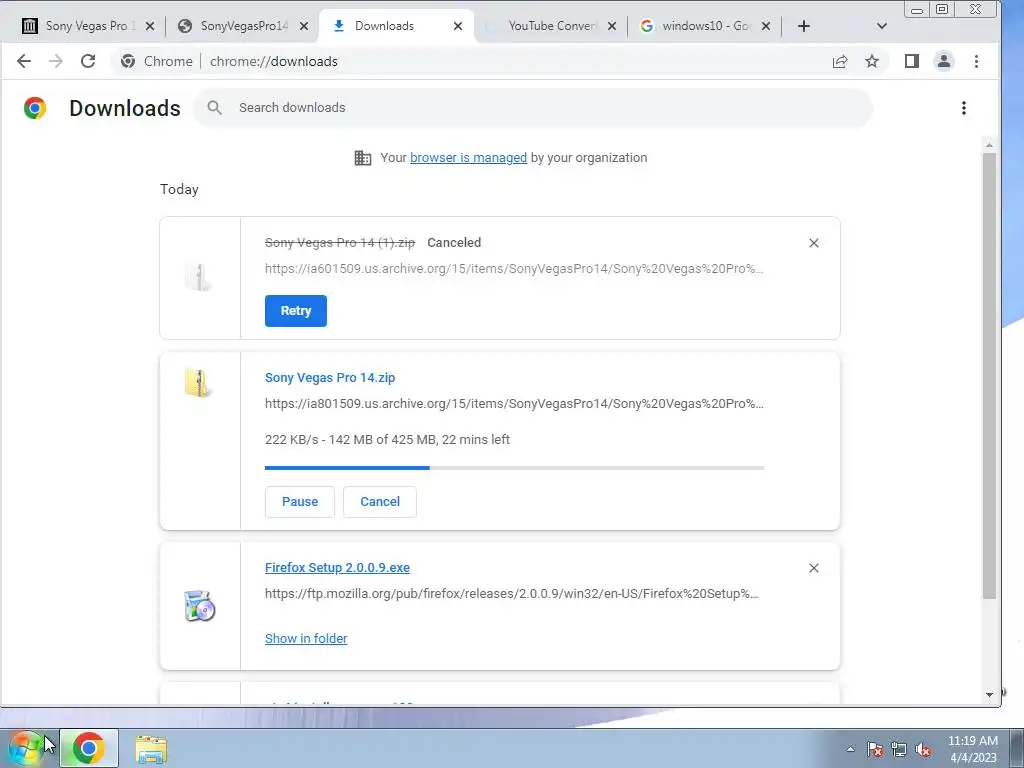Click the '222 KB/s - 142 MB of 425 MB' status
The height and width of the screenshot is (768, 1024).
tap(387, 440)
